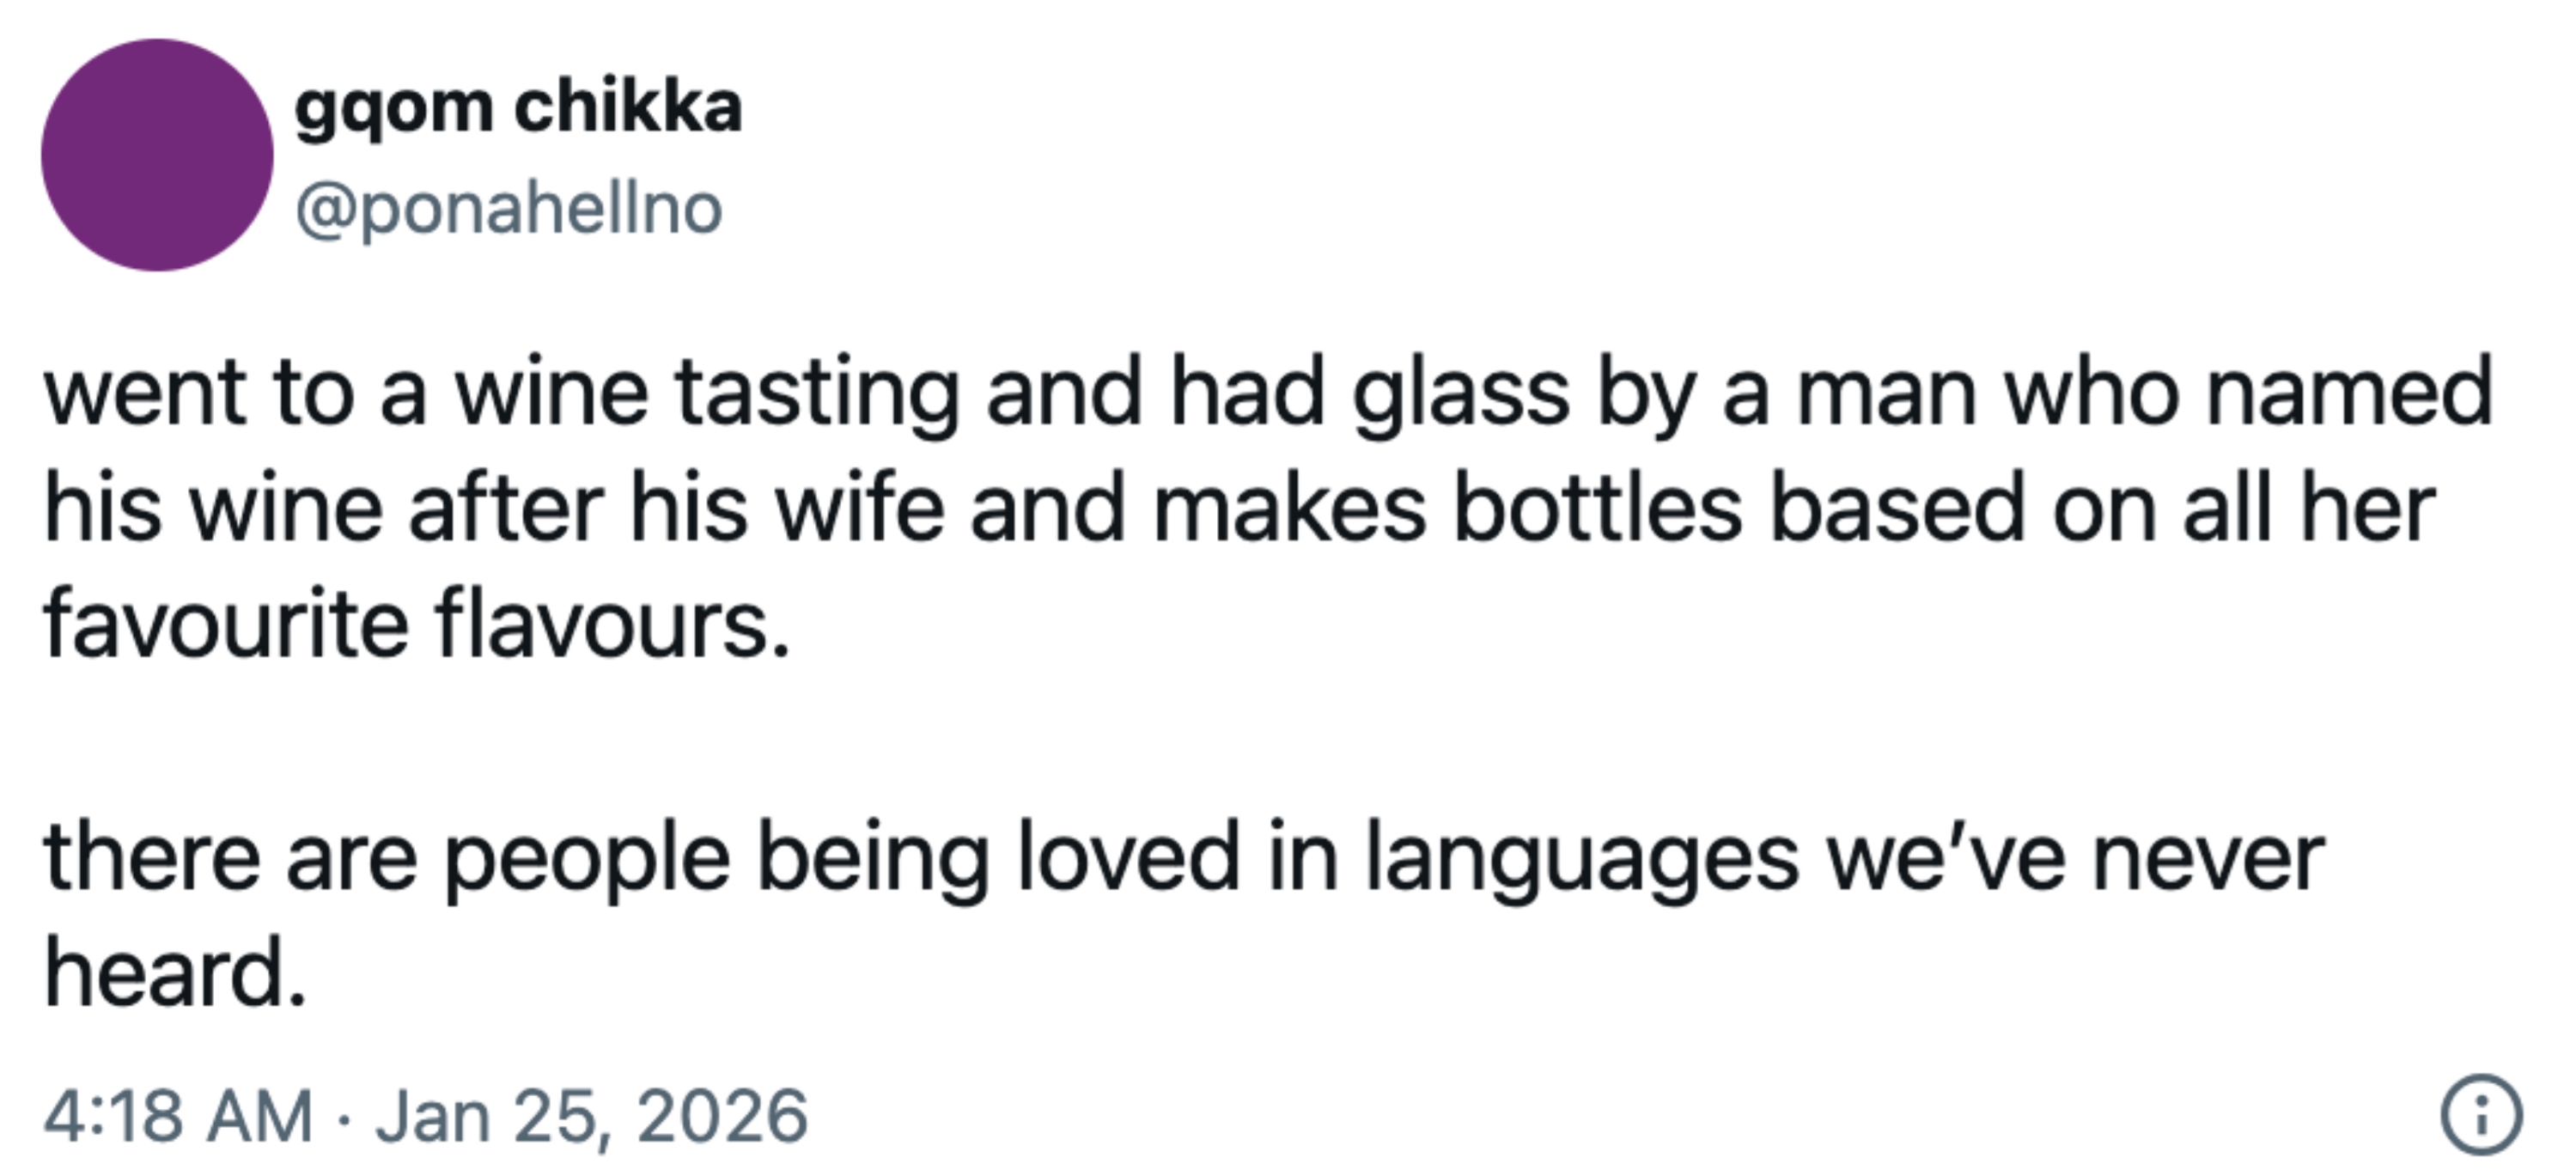Click the Jan 25, 2026 date
Screen dimensions: 2576x1176
591,1116
